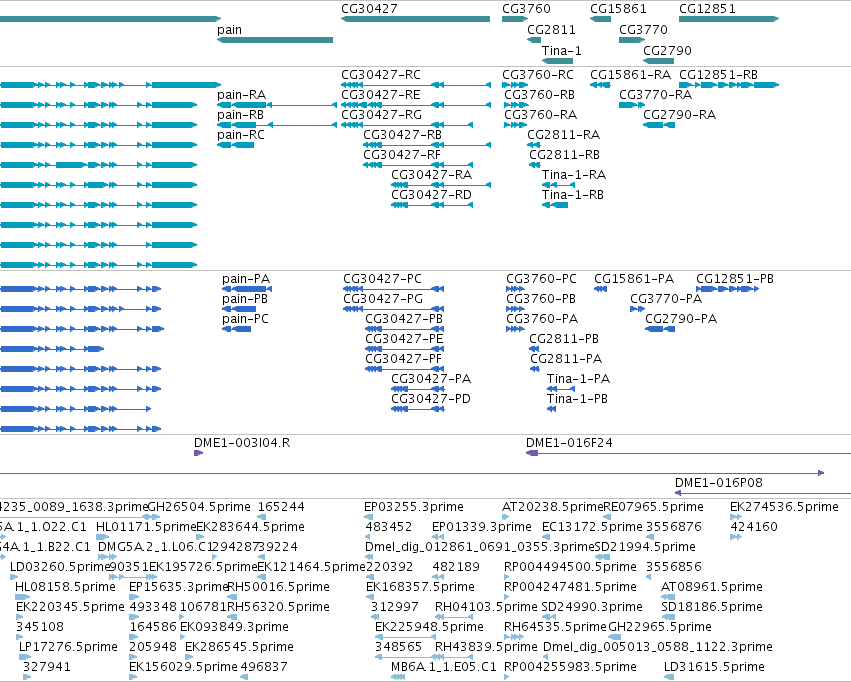Click the CG30427-RC transcript label

(381, 74)
